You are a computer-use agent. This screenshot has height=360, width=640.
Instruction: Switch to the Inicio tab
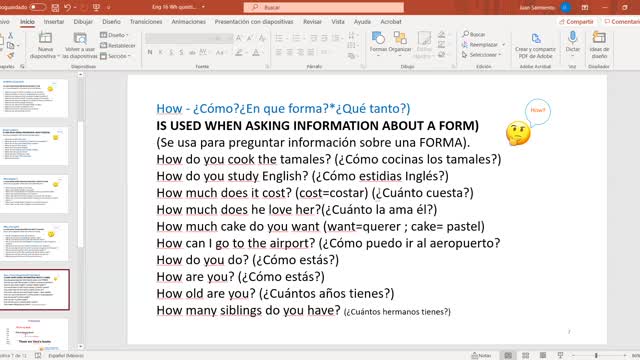click(x=27, y=22)
